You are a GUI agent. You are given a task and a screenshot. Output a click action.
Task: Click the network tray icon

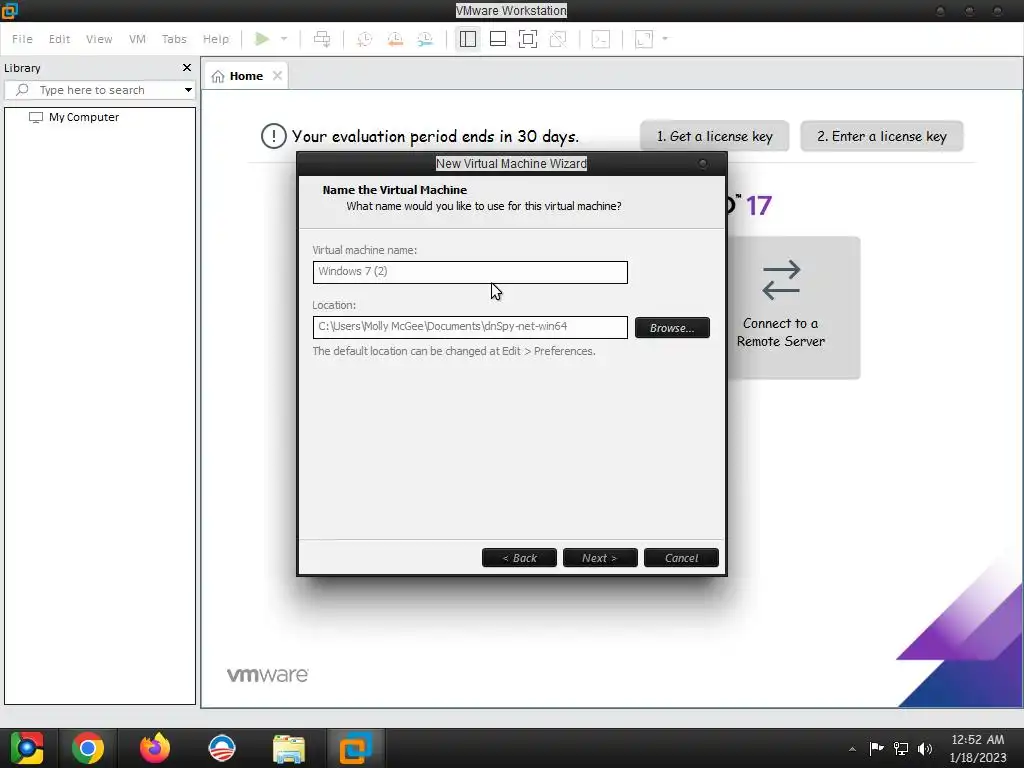(901, 748)
